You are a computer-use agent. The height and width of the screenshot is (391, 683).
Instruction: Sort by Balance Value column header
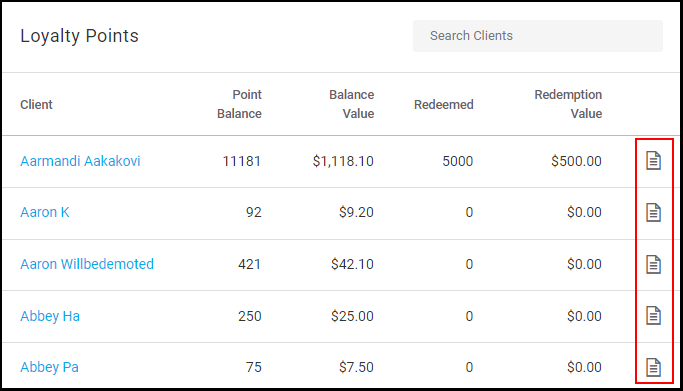point(352,104)
